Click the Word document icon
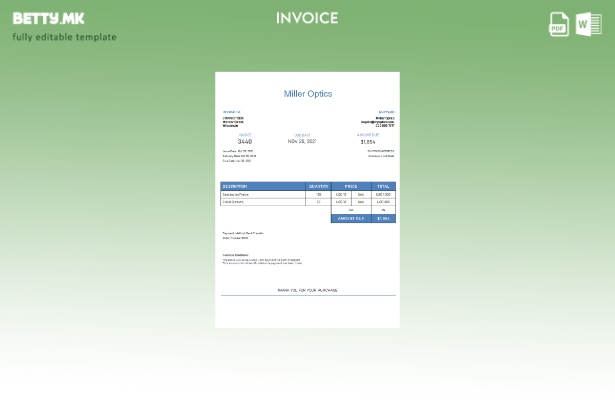Viewport: 615px width, 400px height. (x=588, y=25)
